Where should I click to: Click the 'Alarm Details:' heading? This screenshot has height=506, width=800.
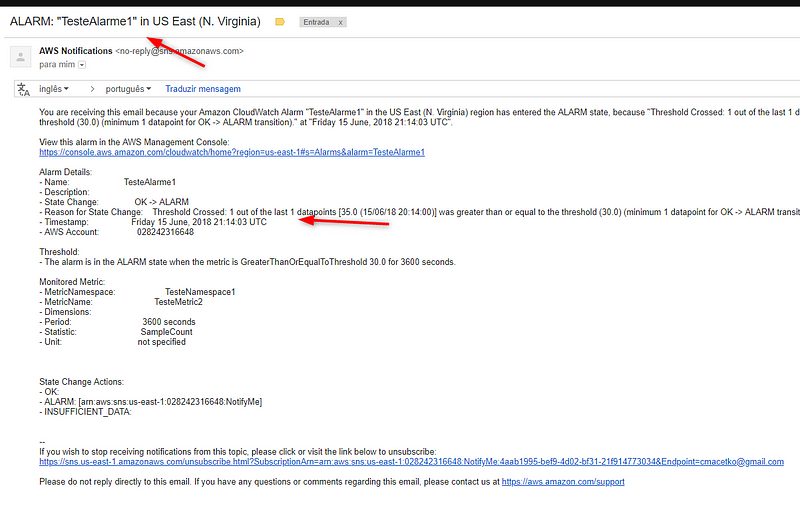click(65, 172)
